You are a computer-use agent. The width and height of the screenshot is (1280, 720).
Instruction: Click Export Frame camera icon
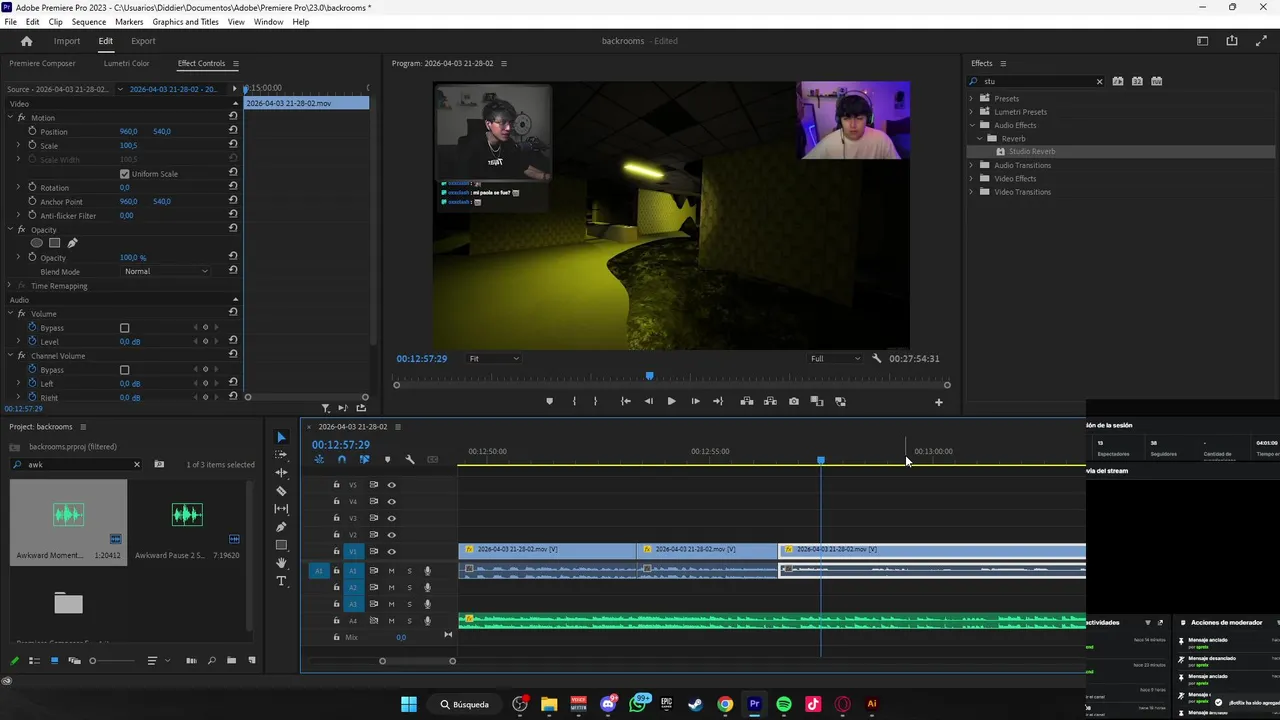pos(794,401)
